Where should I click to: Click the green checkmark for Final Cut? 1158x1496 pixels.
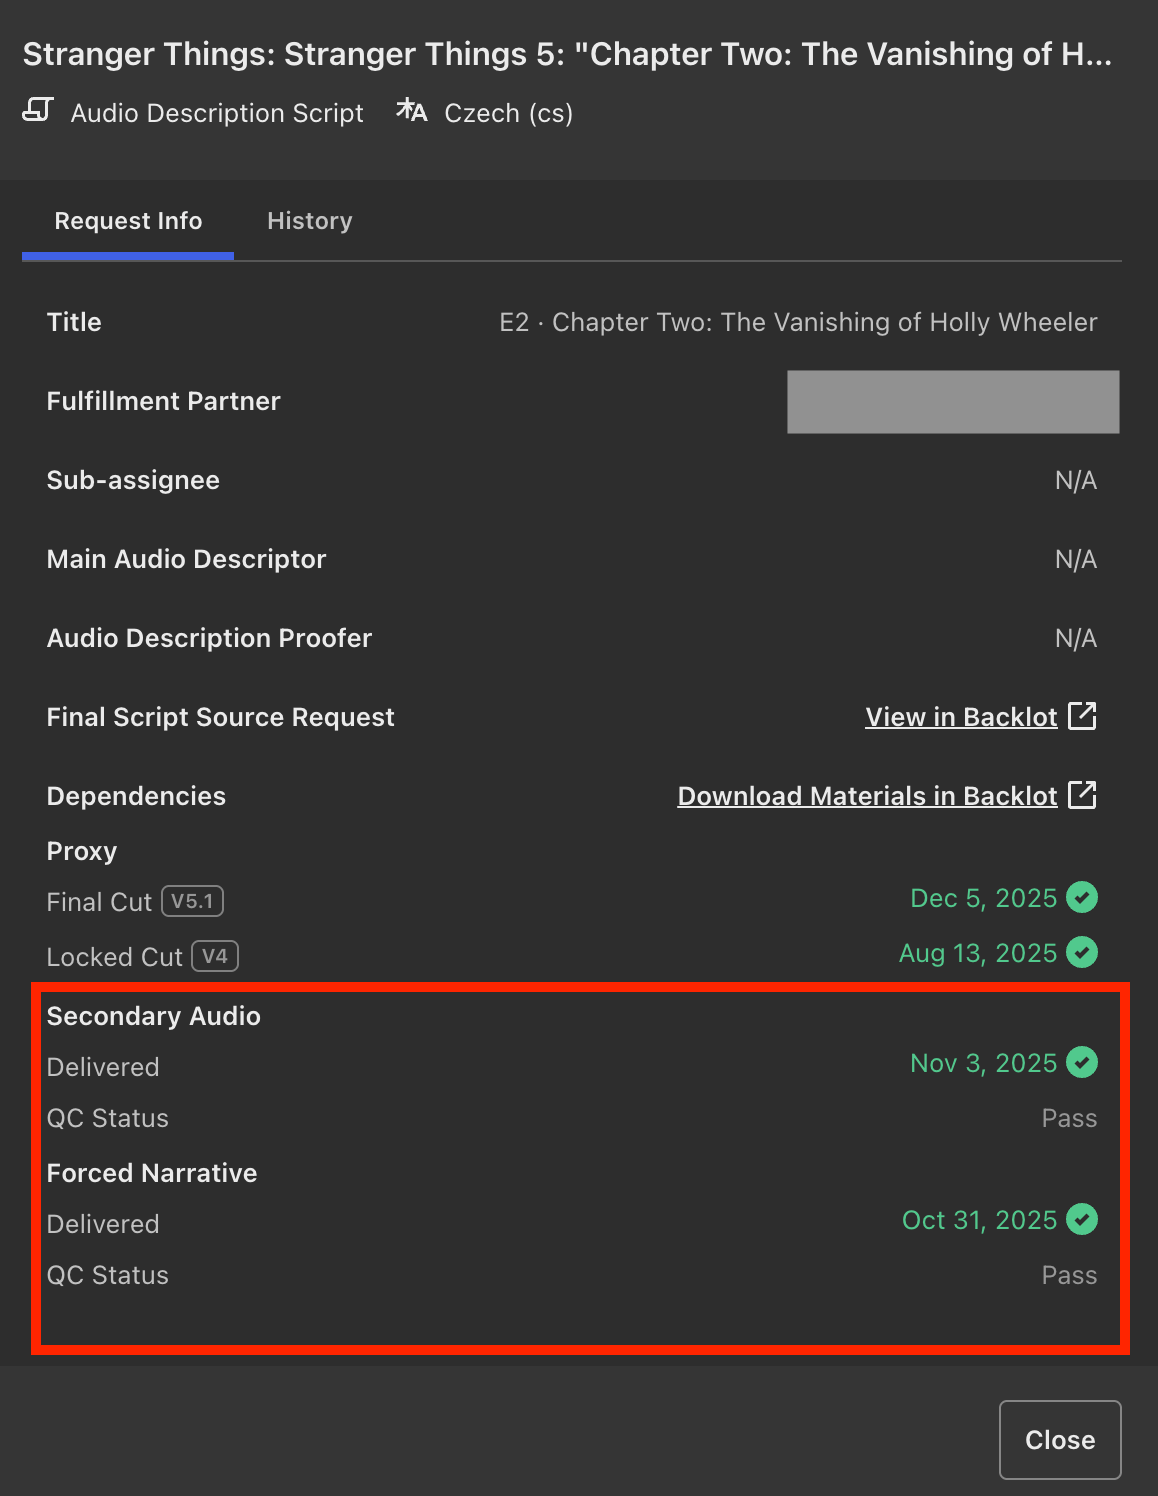click(1082, 897)
